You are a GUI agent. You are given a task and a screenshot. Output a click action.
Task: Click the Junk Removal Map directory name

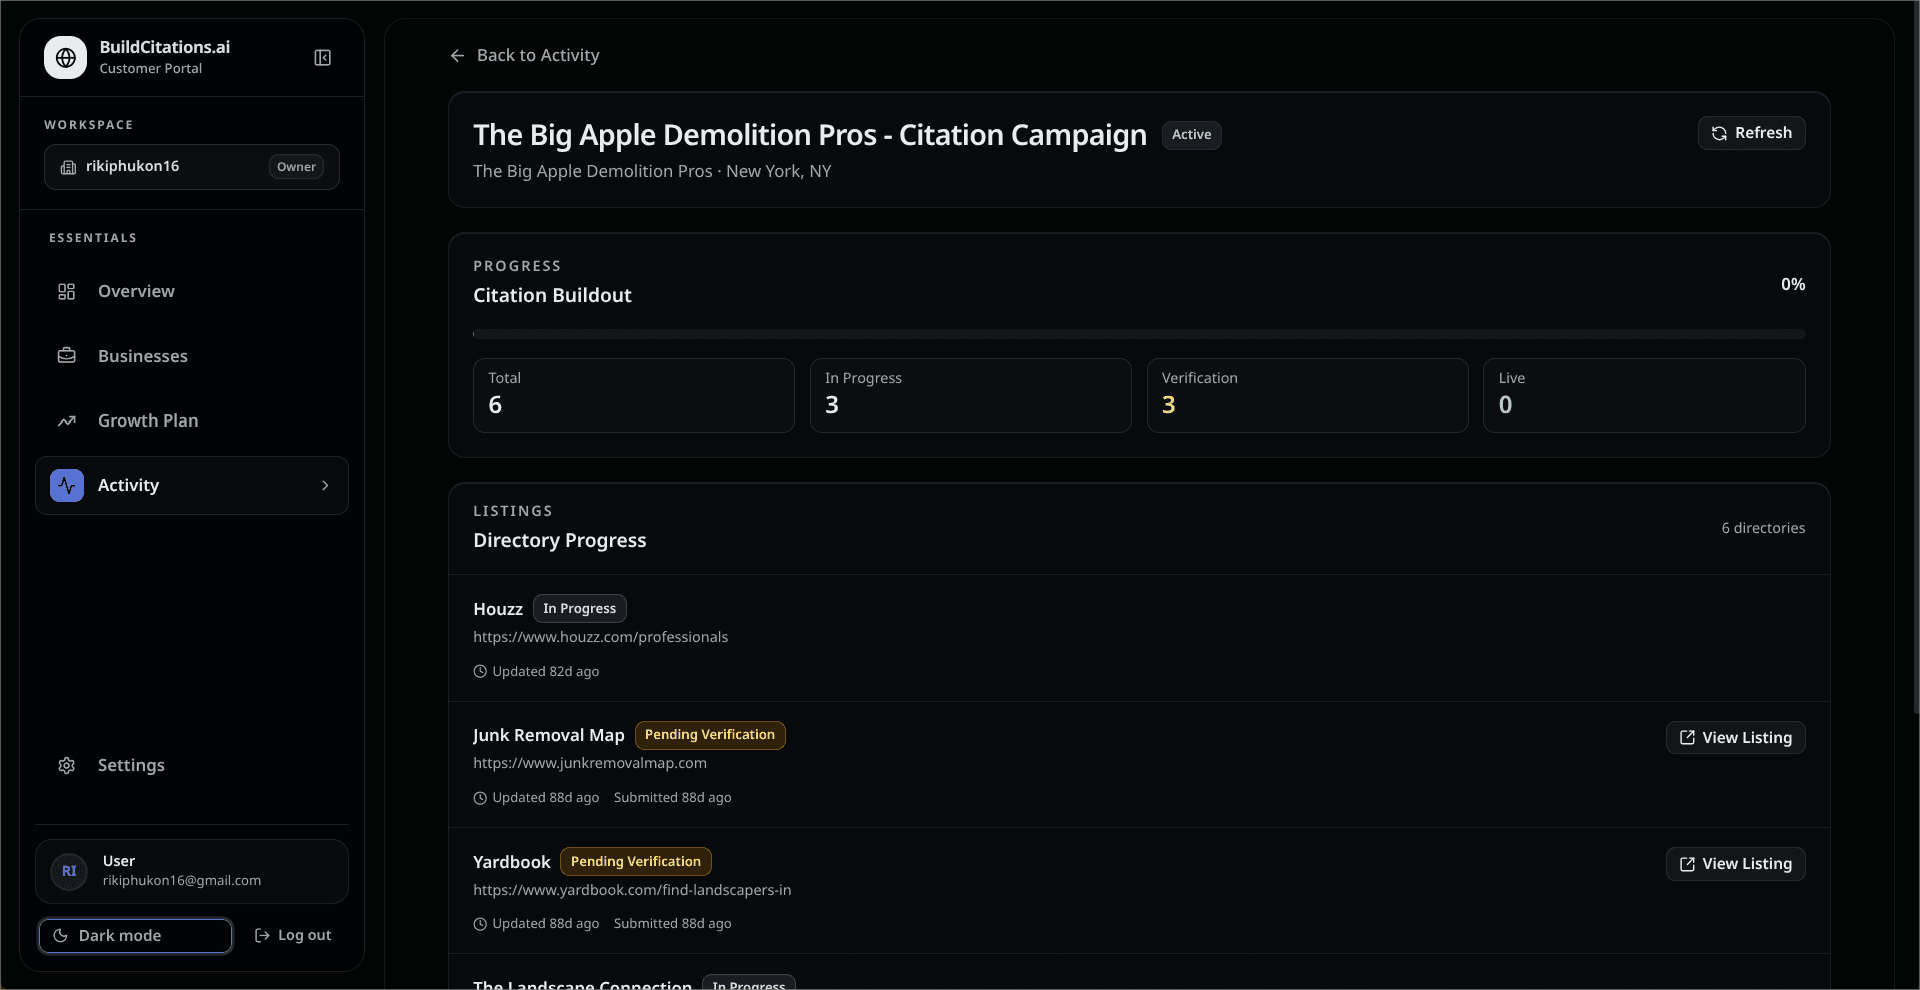(x=548, y=735)
